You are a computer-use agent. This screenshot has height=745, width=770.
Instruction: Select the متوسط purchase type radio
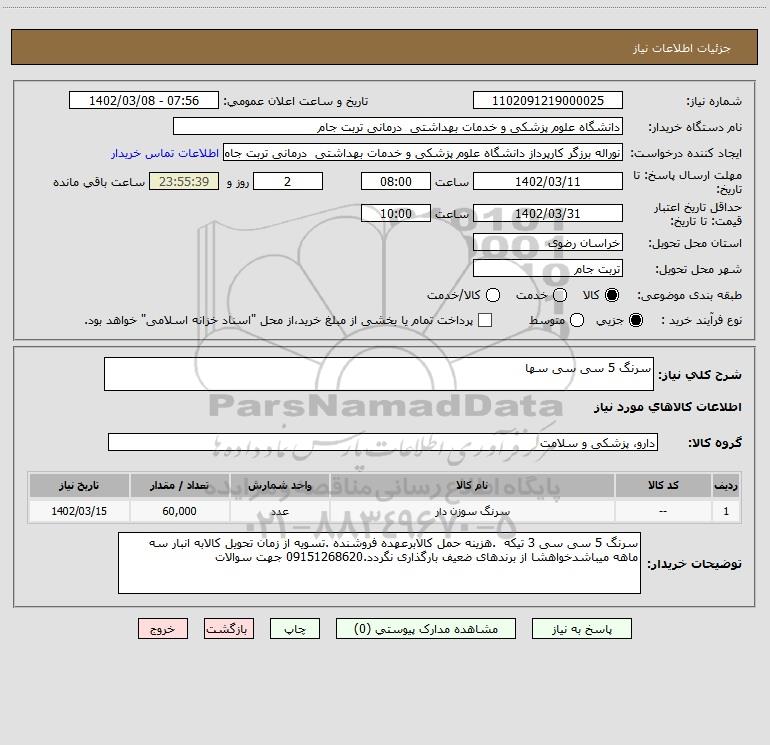coord(577,320)
